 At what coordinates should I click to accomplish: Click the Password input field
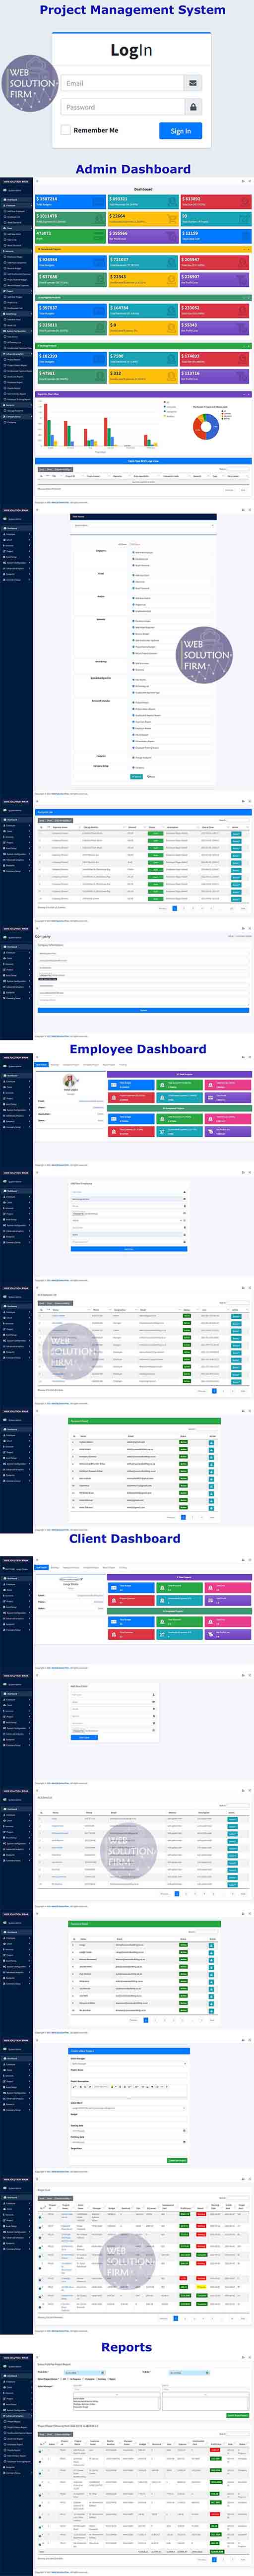click(x=121, y=107)
